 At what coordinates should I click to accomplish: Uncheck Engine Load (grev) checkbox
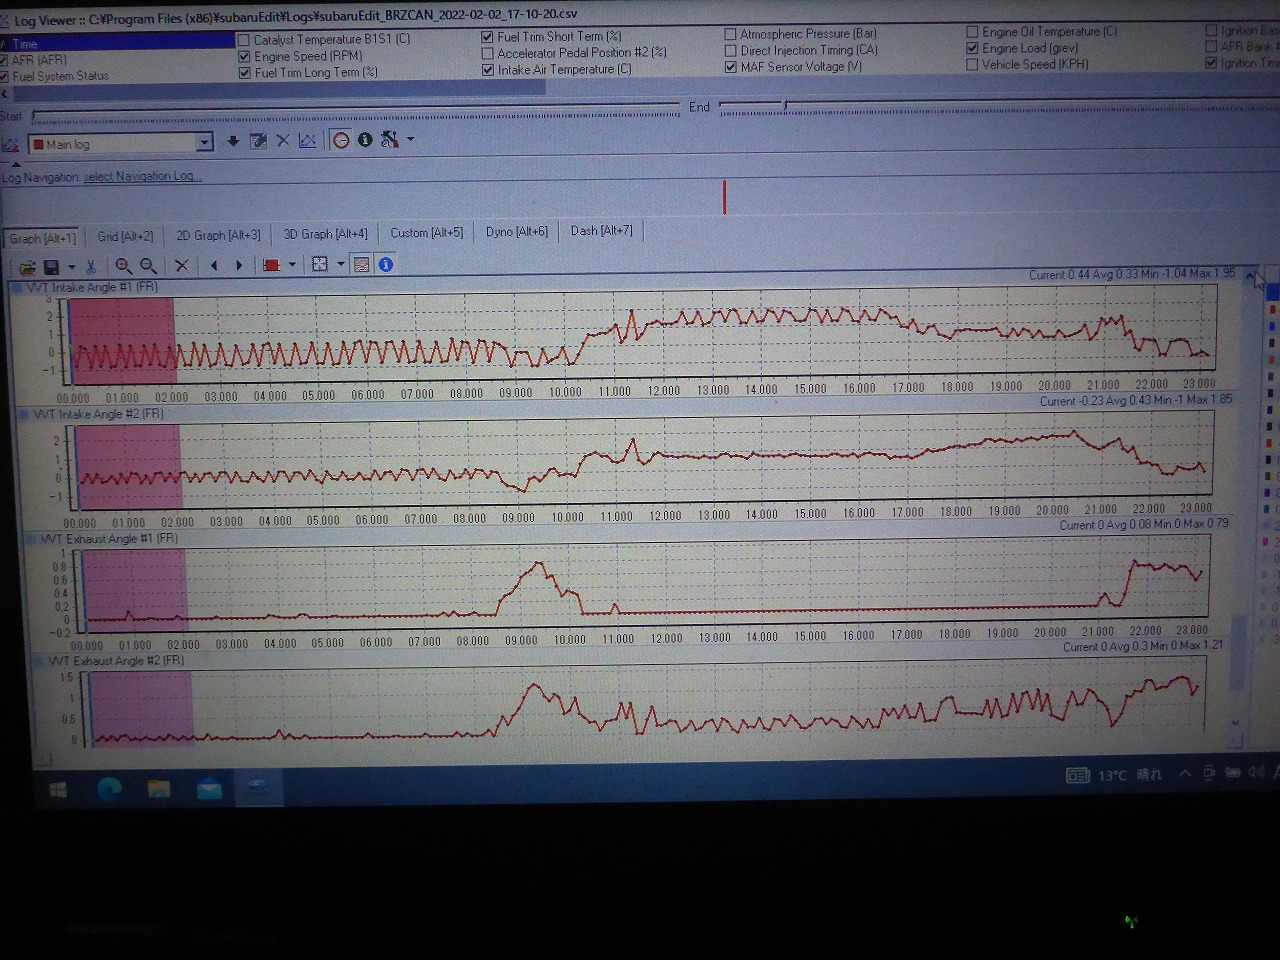click(x=972, y=48)
